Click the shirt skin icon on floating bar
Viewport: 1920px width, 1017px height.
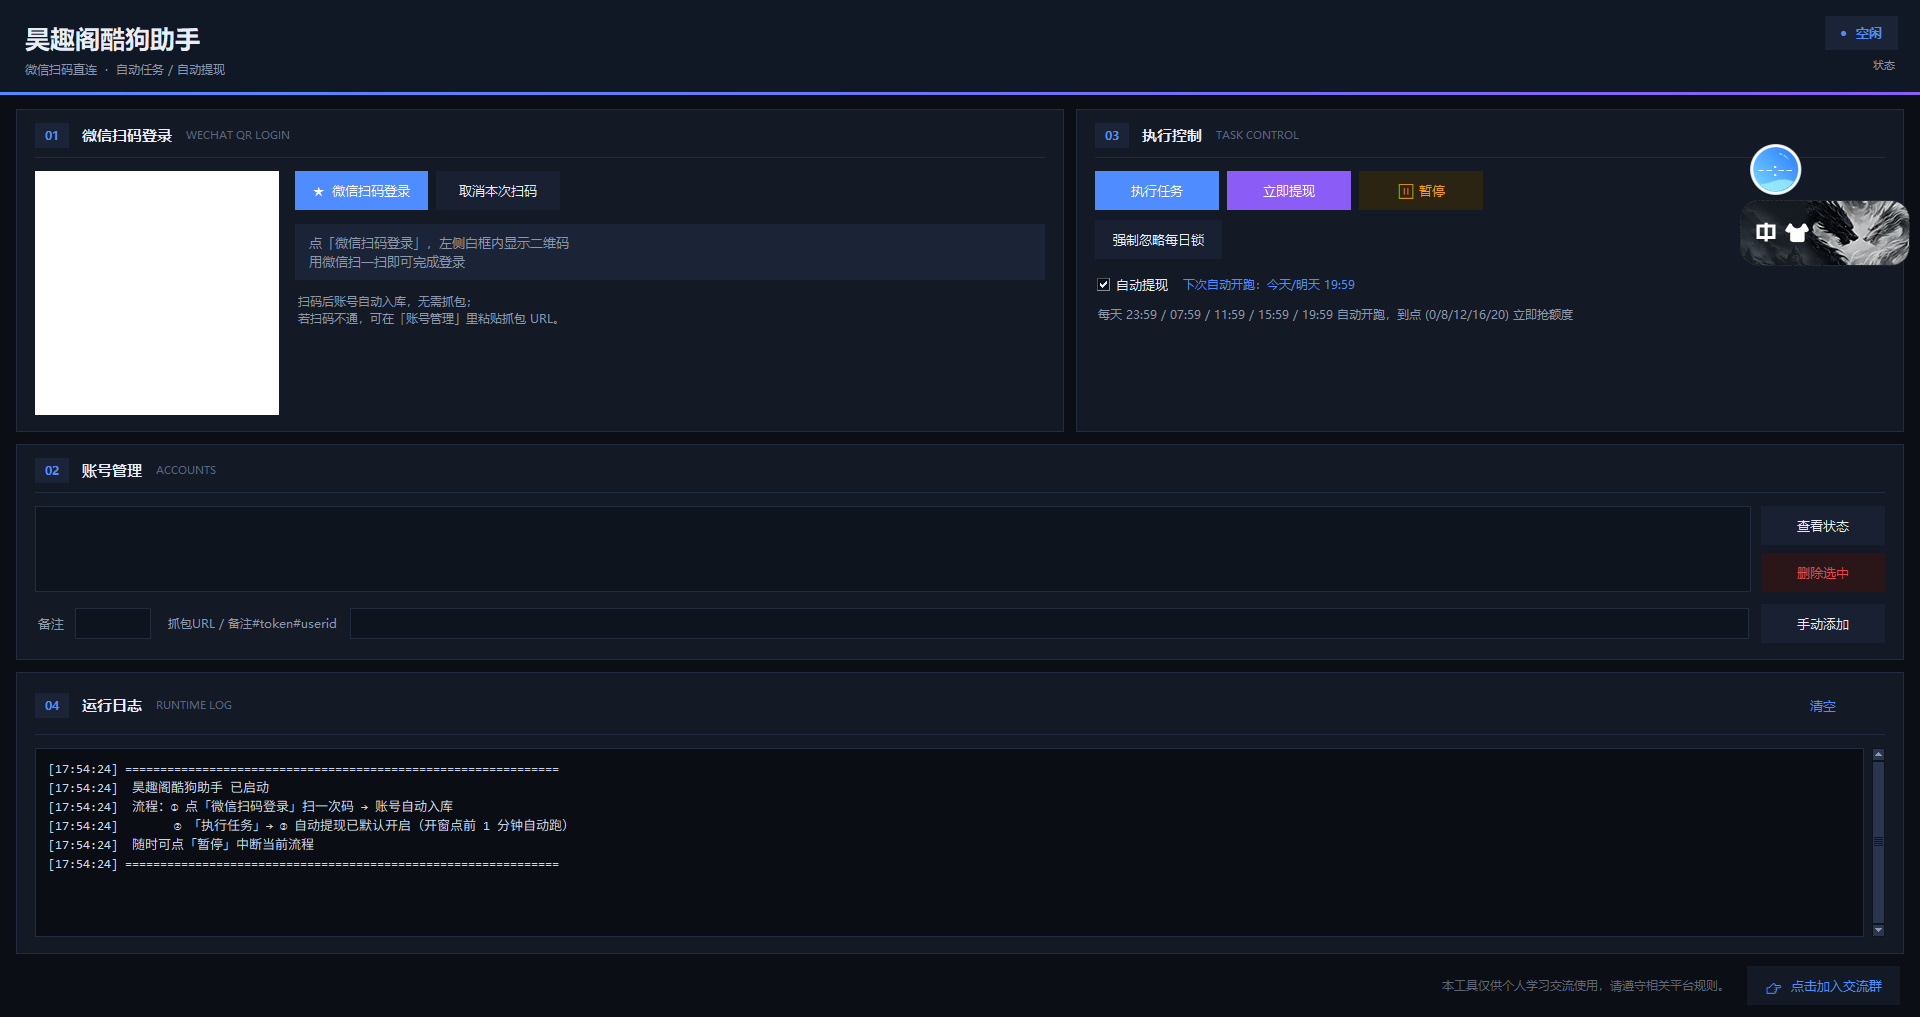[1797, 233]
